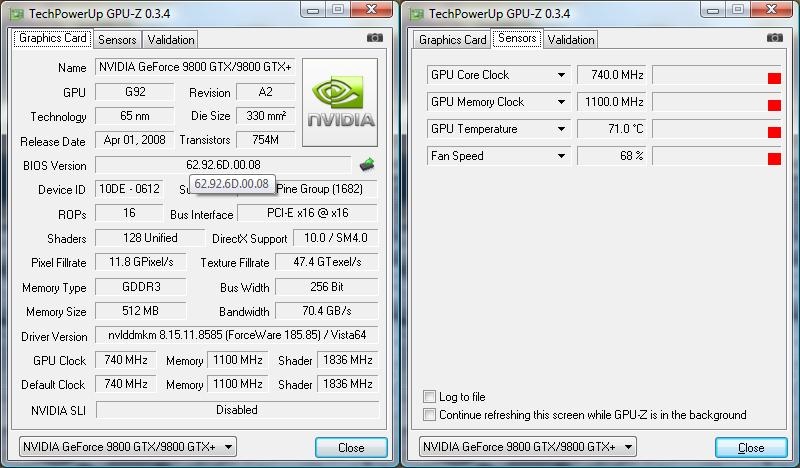
Task: Click Bus Width value 256 Bit
Action: click(x=327, y=287)
